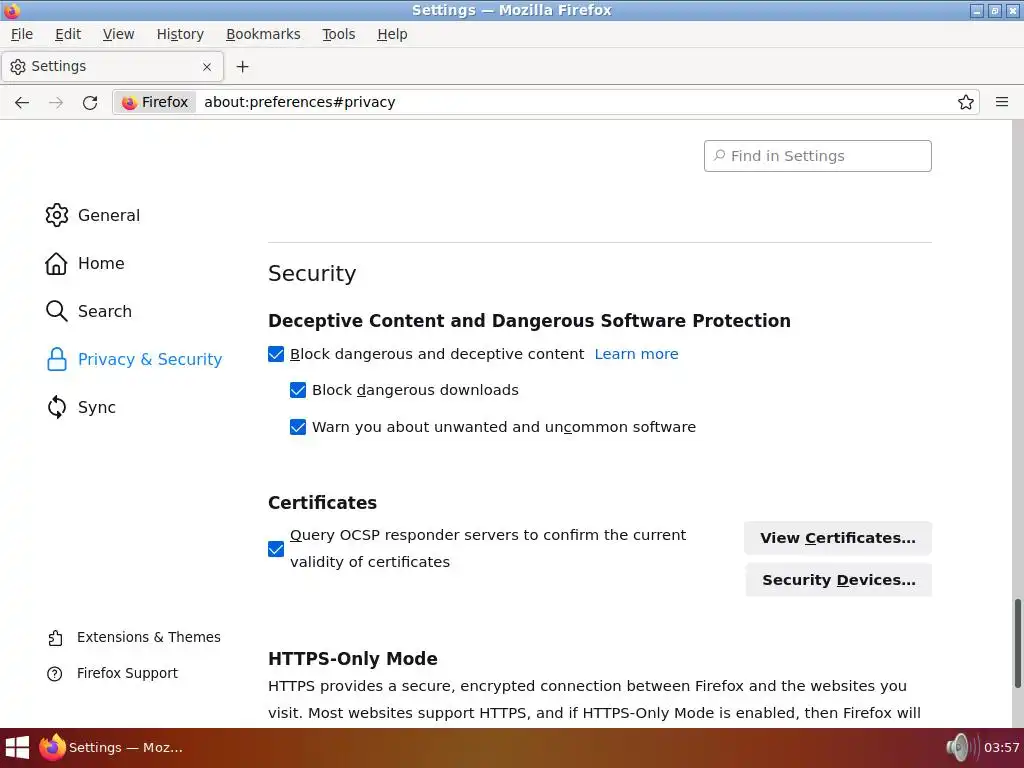The height and width of the screenshot is (768, 1024).
Task: Click the Find in Settings search field
Action: pos(818,156)
